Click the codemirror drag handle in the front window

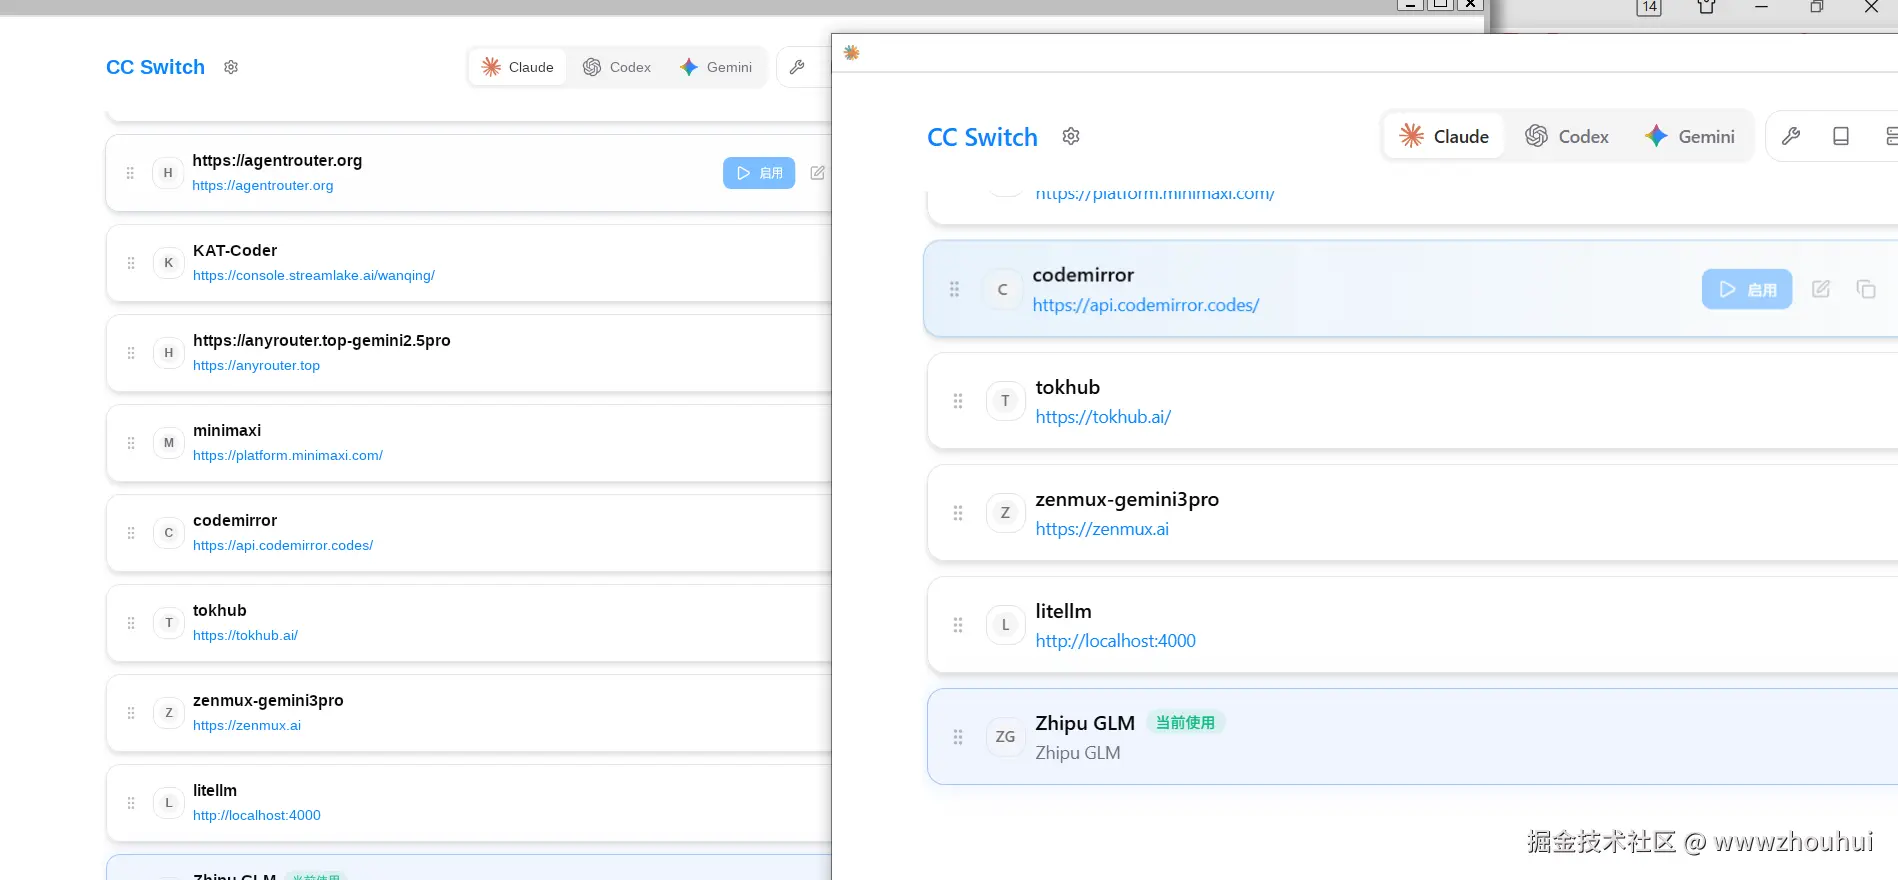click(954, 289)
